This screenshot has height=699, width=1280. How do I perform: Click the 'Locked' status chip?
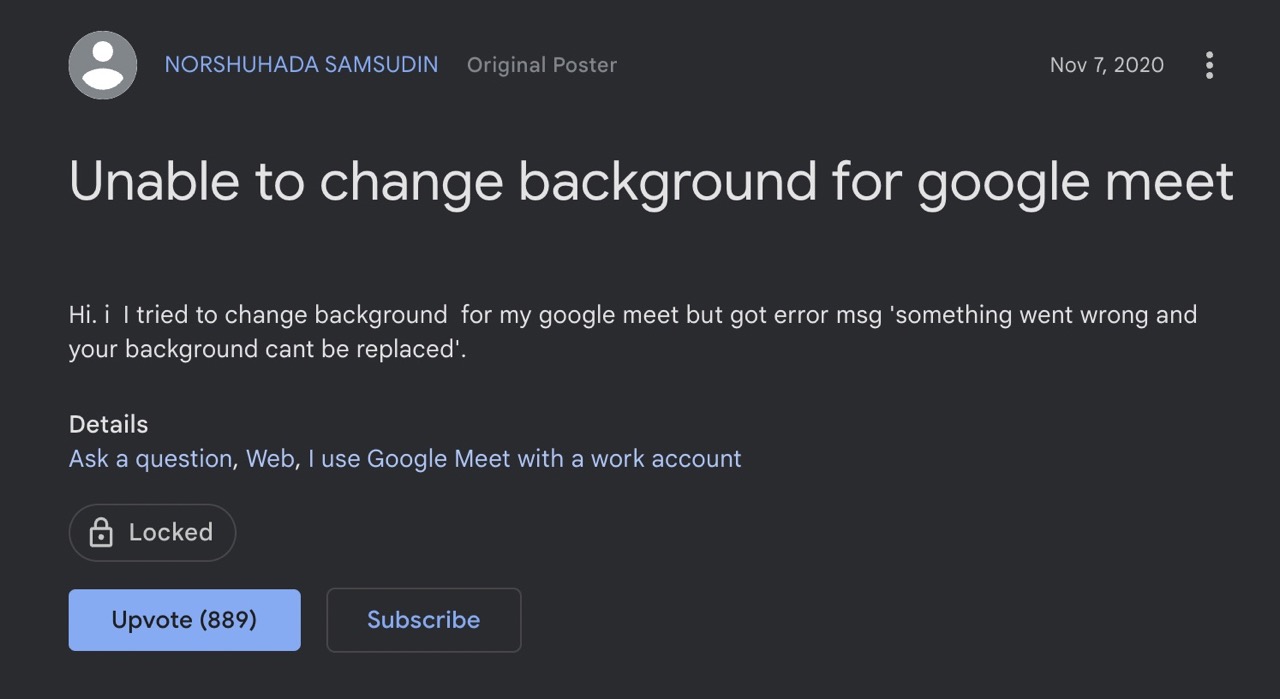[152, 533]
